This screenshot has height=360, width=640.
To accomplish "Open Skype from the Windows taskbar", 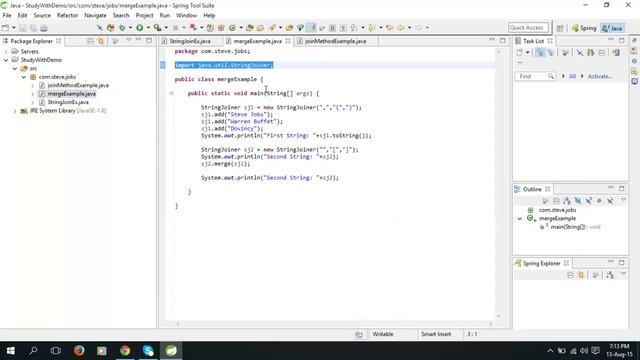I will [x=148, y=351].
